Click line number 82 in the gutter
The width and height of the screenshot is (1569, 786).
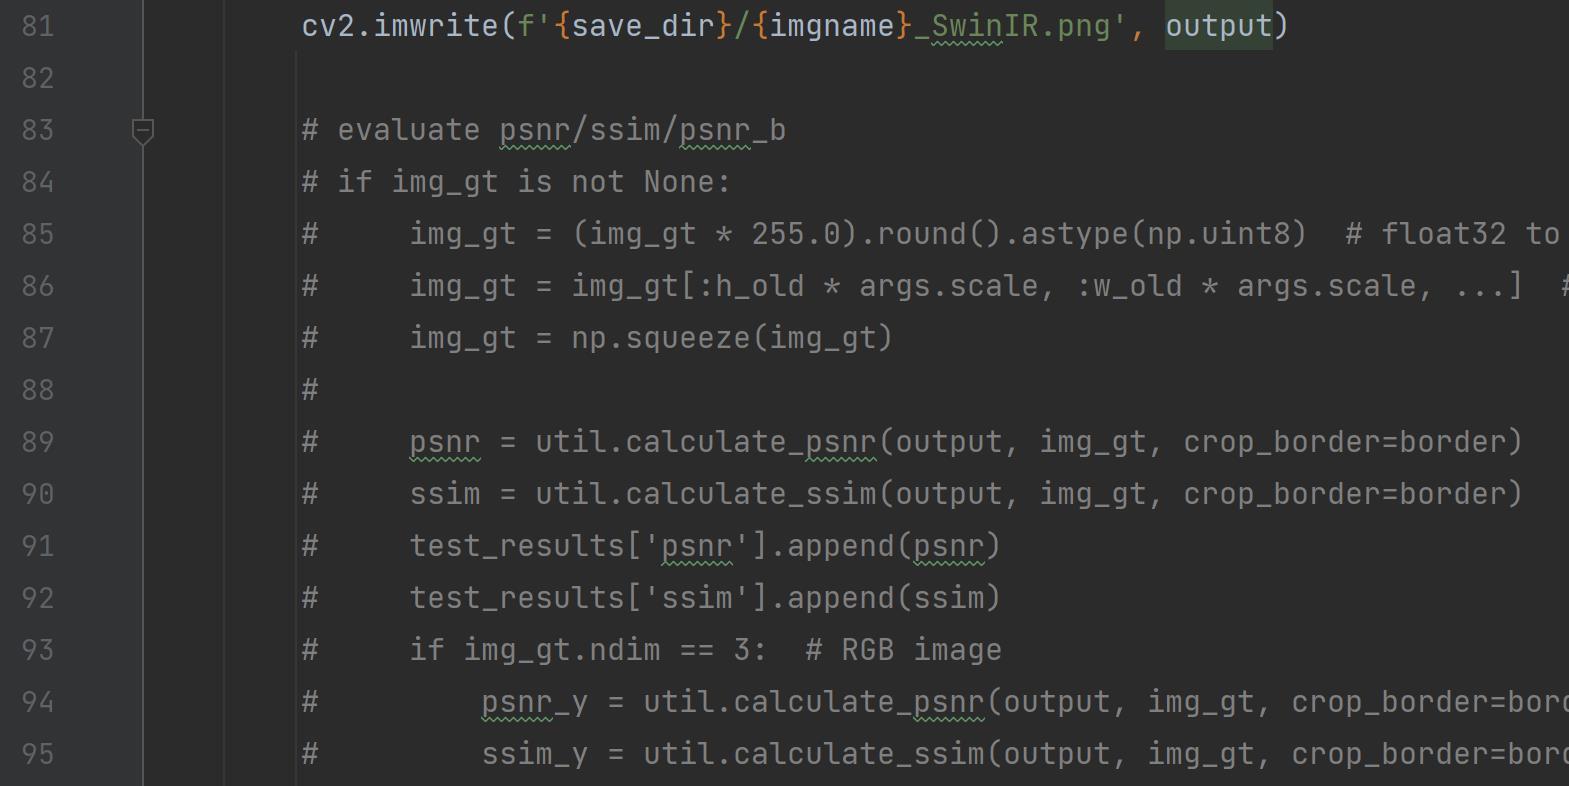38,78
